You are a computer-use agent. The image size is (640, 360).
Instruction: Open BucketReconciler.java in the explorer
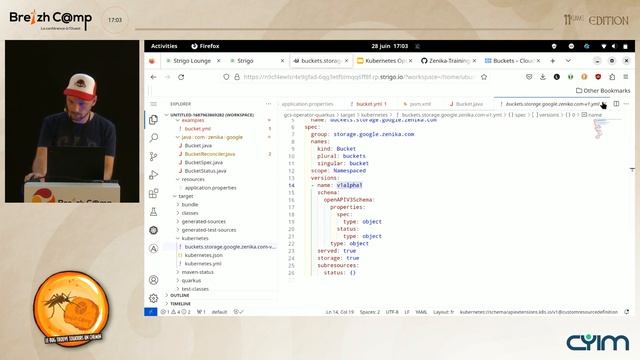tap(210, 154)
